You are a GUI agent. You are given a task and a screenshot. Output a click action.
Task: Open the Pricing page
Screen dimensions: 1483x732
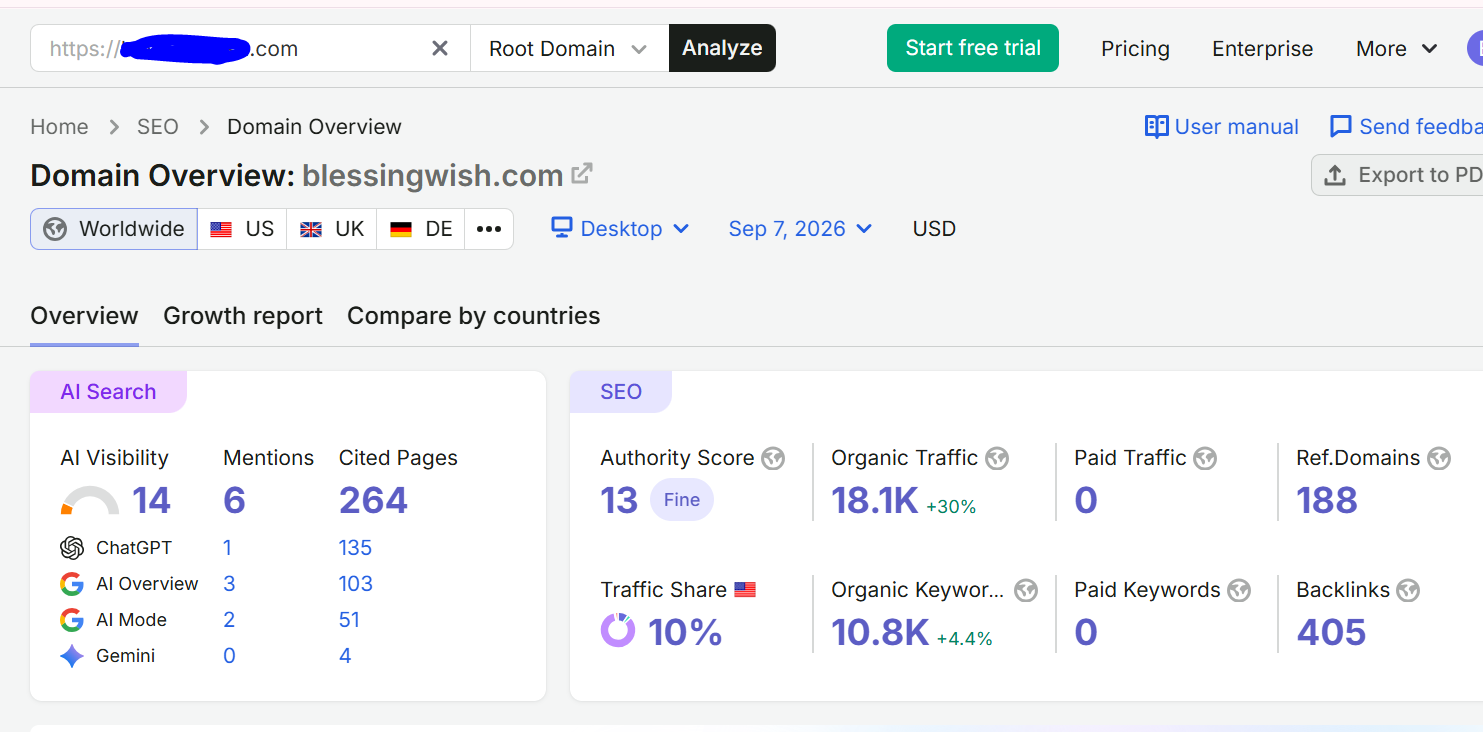(x=1135, y=49)
